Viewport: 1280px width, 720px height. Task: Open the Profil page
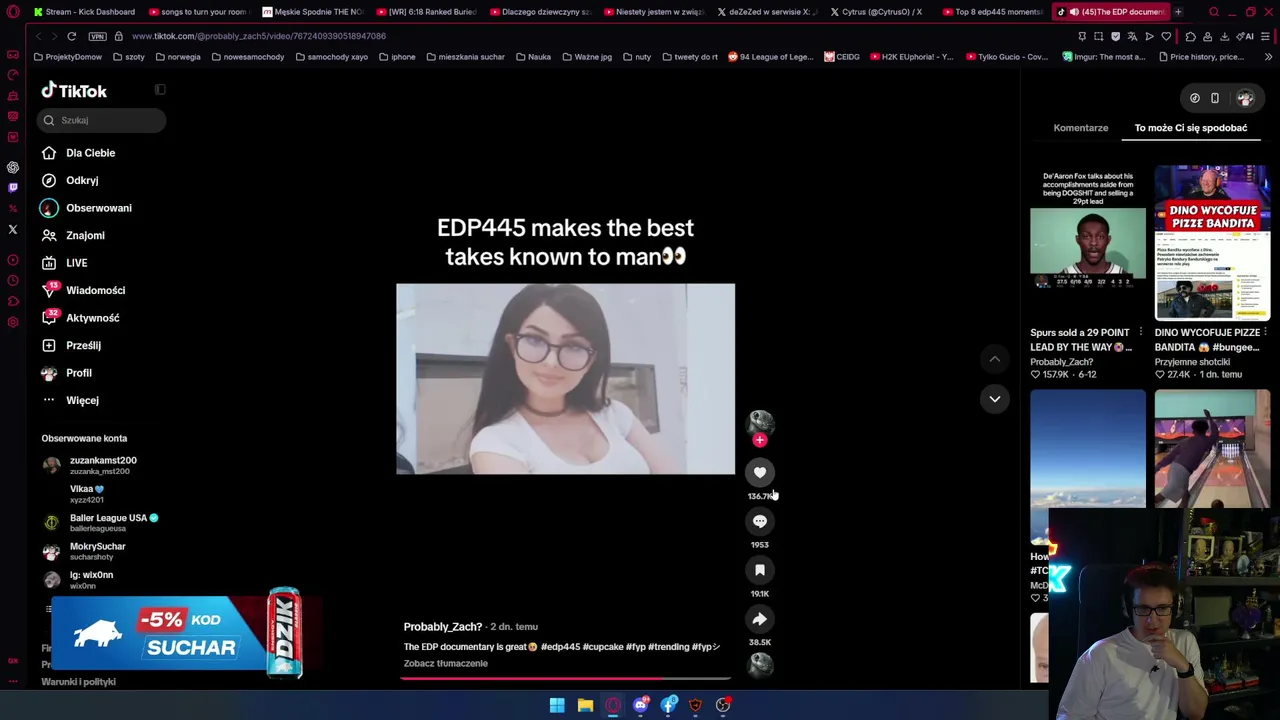point(66,373)
